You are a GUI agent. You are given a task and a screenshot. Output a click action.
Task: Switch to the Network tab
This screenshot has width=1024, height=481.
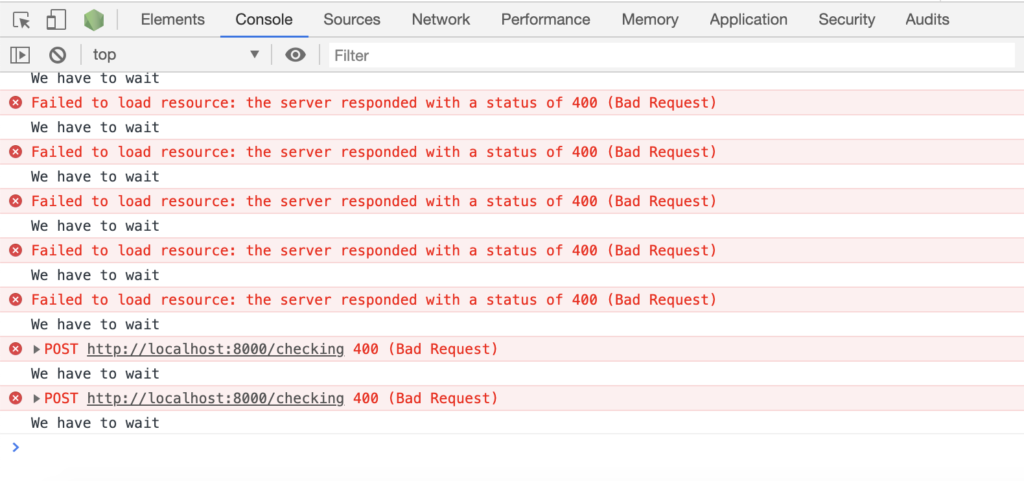click(x=441, y=20)
